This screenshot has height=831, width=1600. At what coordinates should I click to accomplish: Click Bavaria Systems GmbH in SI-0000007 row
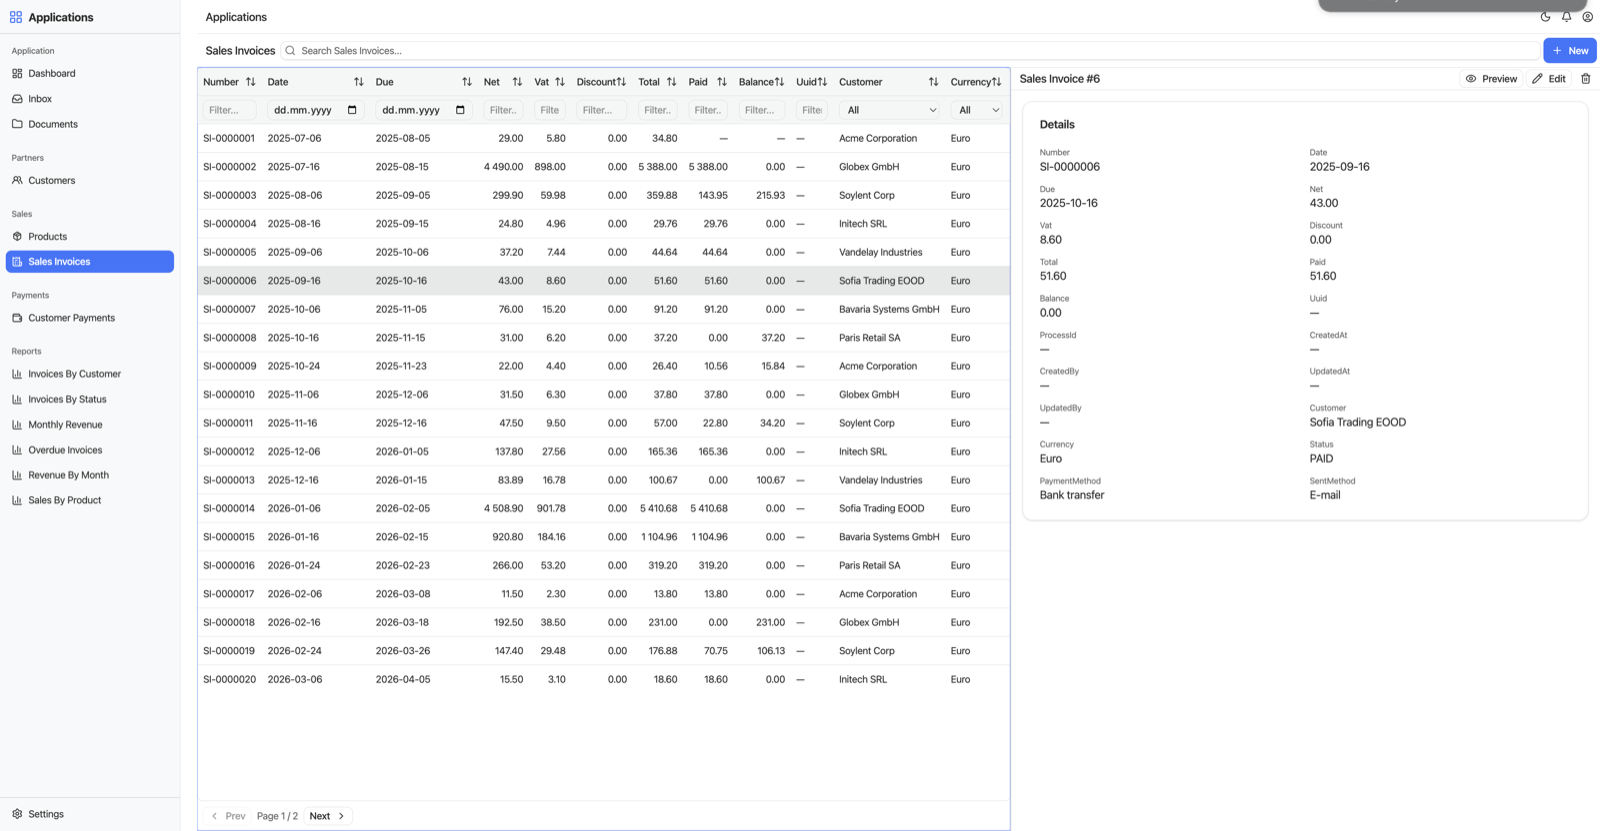click(889, 309)
